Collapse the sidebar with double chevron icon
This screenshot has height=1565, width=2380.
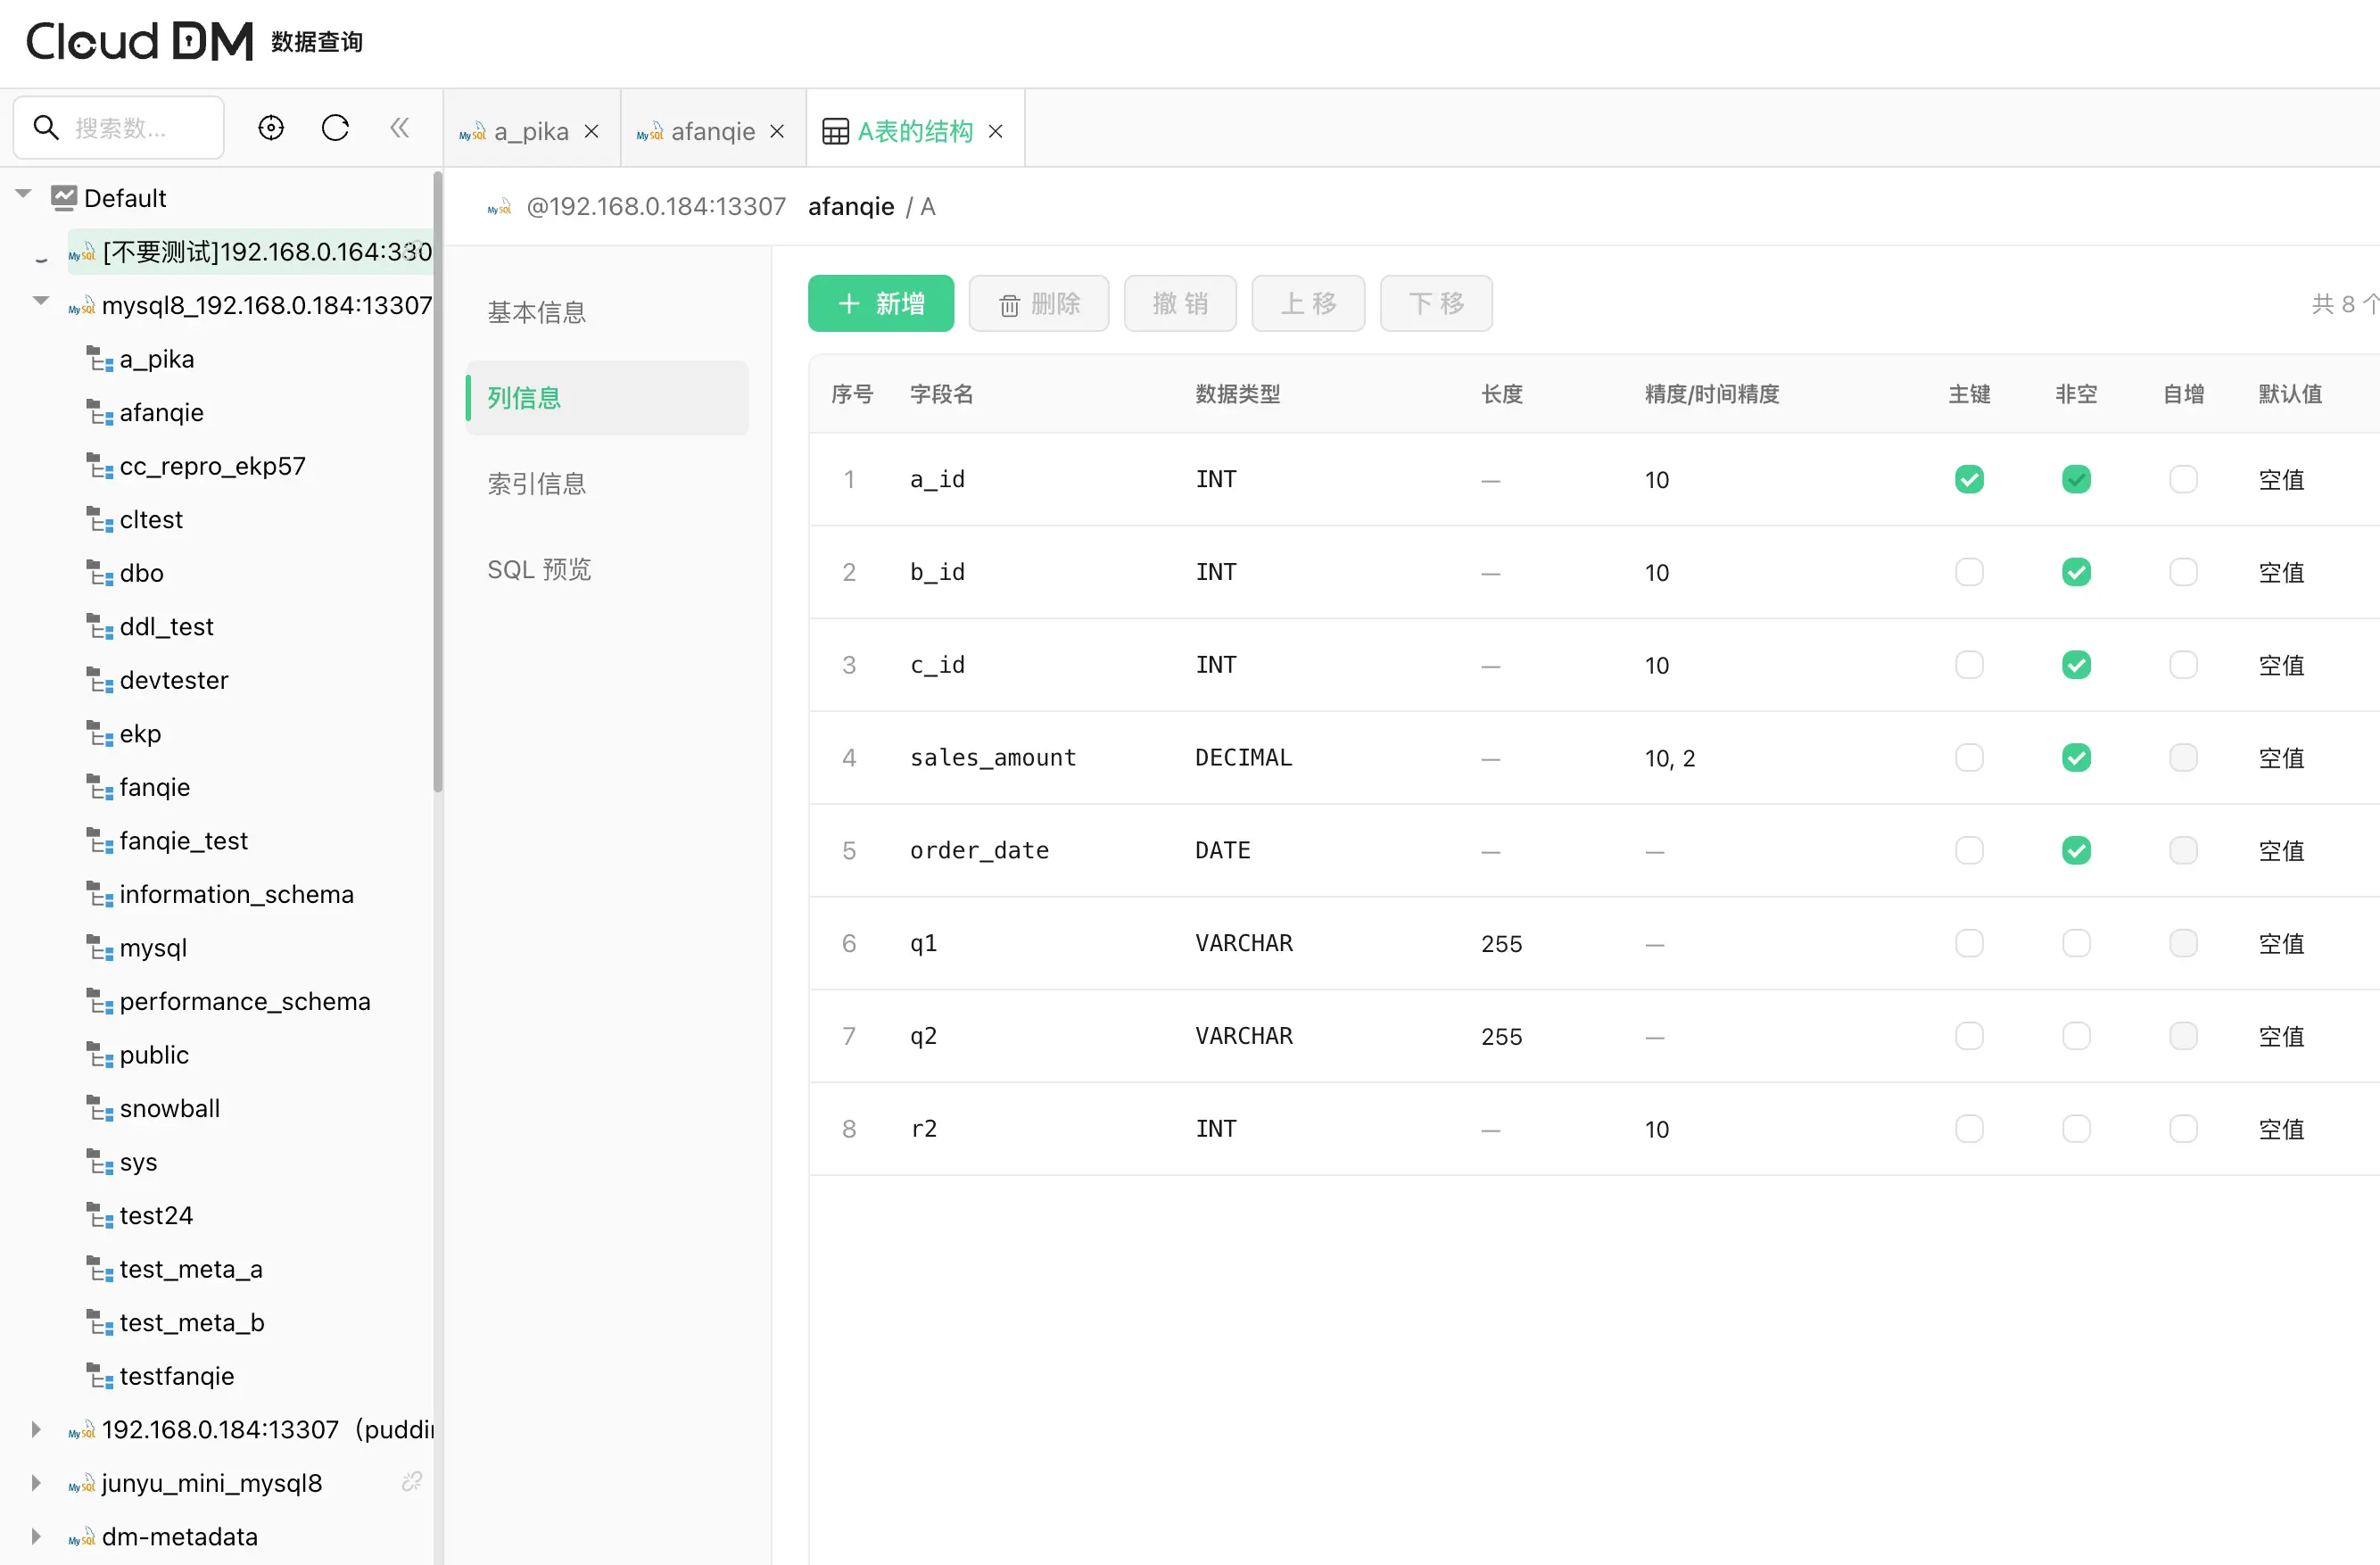pyautogui.click(x=400, y=128)
